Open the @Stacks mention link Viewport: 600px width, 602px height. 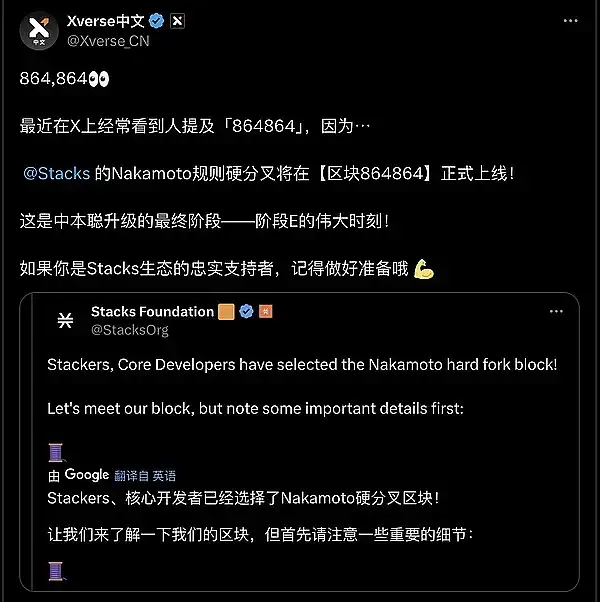[57, 174]
